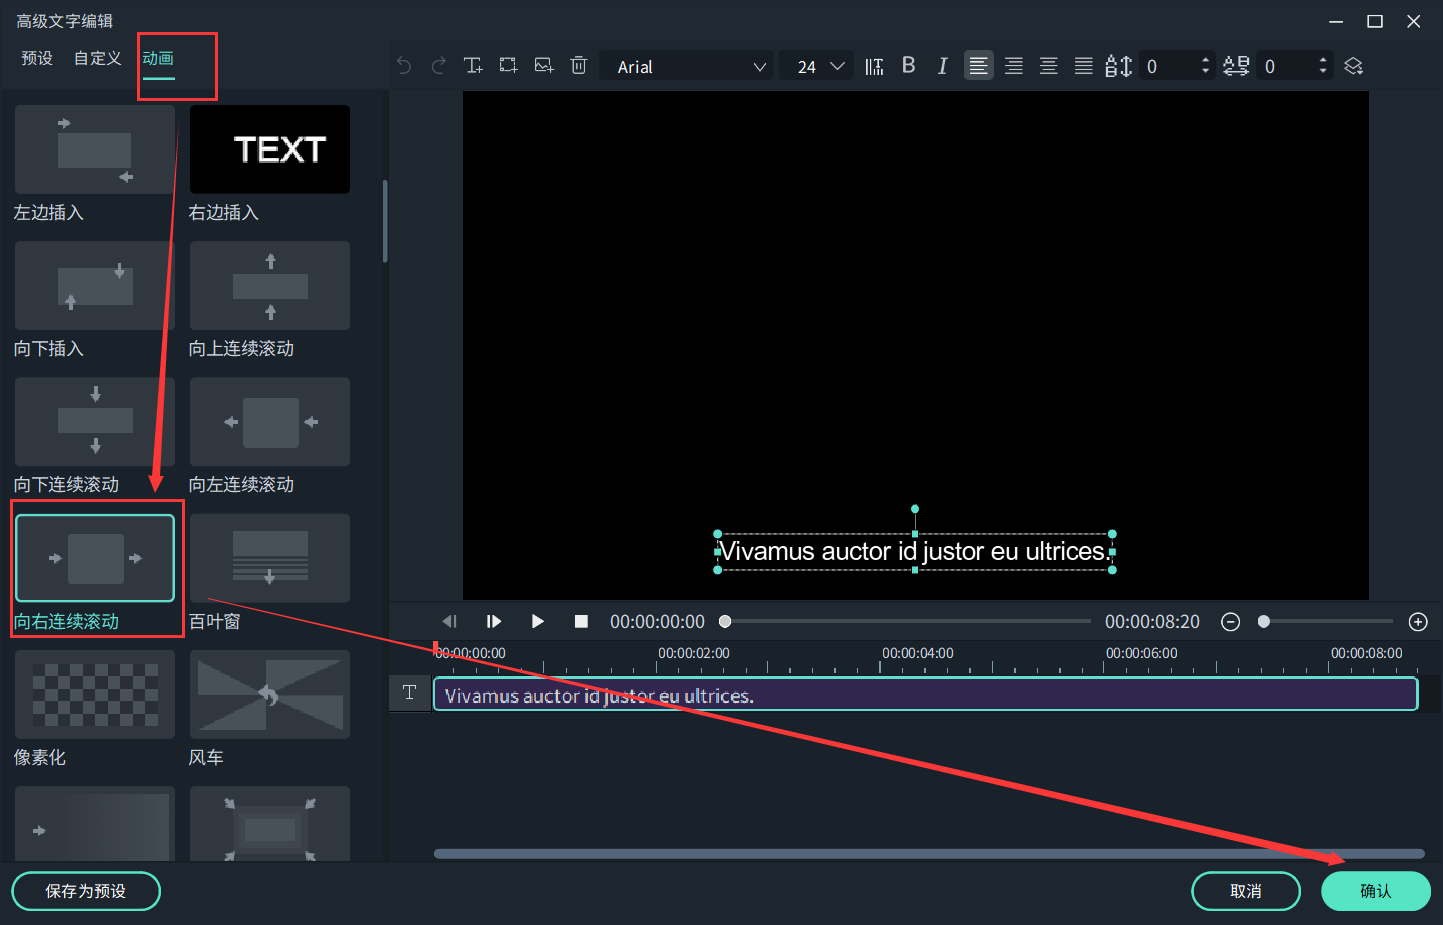1443x925 pixels.
Task: Zoom out timeline with minus icon
Action: [1231, 622]
